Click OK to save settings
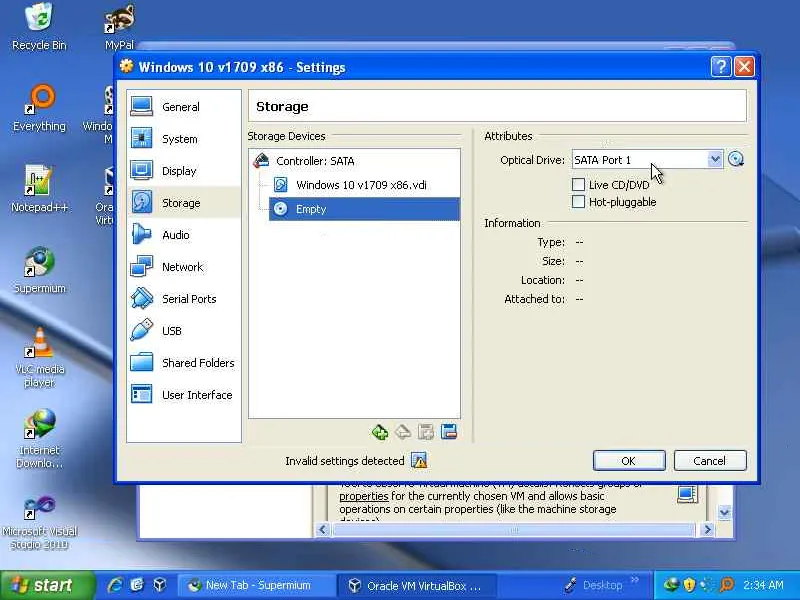This screenshot has width=800, height=600. [x=629, y=461]
